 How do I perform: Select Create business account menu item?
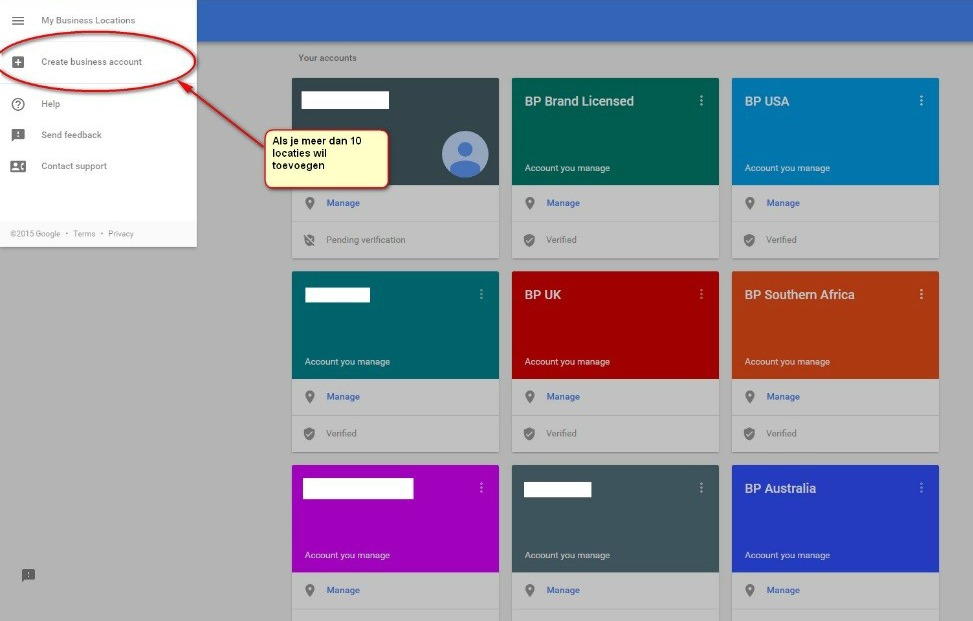tap(99, 62)
